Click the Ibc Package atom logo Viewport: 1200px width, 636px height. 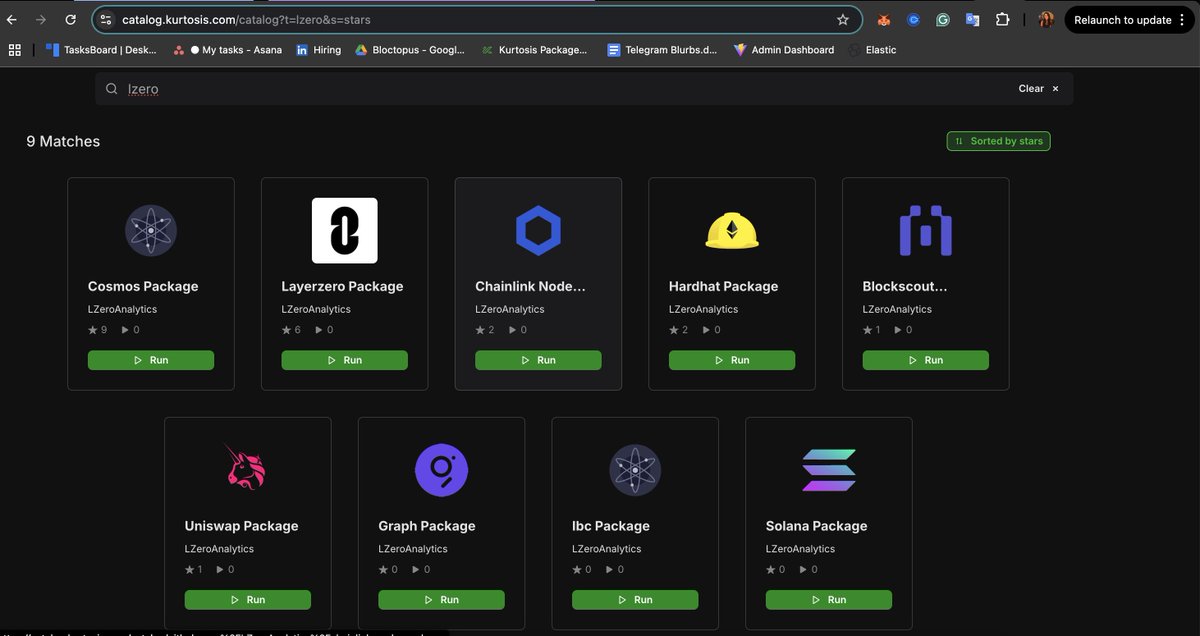pos(635,470)
